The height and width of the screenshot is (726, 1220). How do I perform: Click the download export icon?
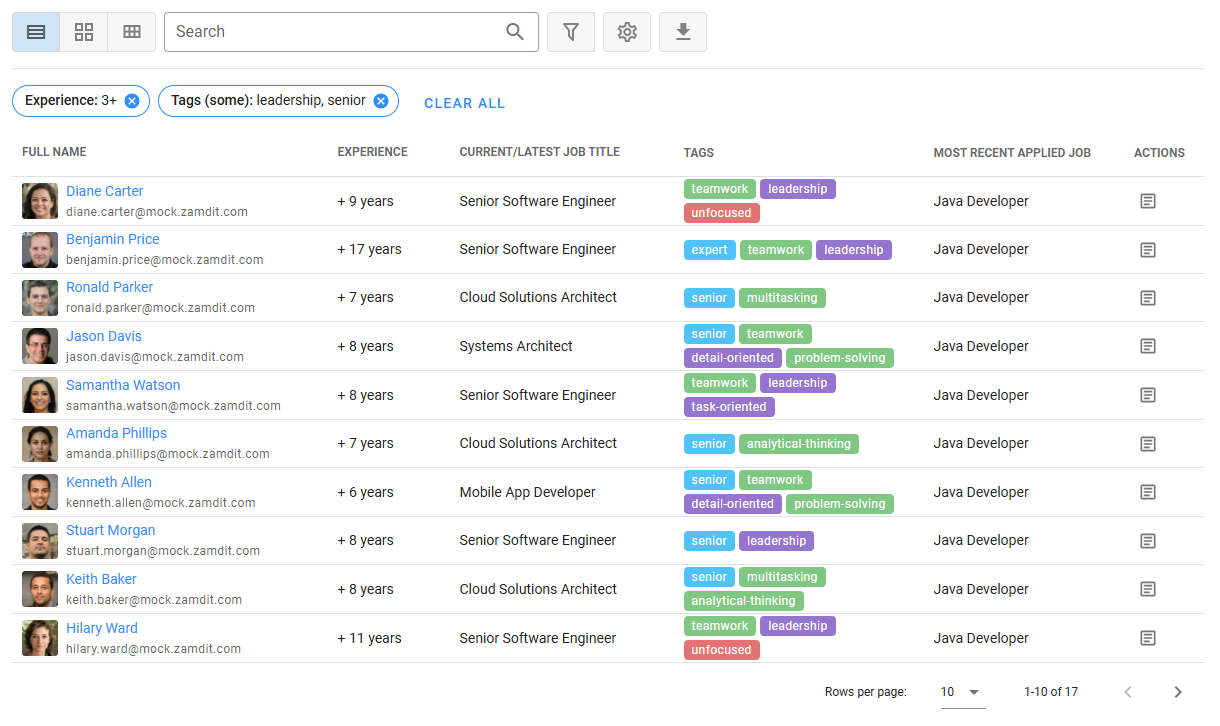(x=683, y=32)
